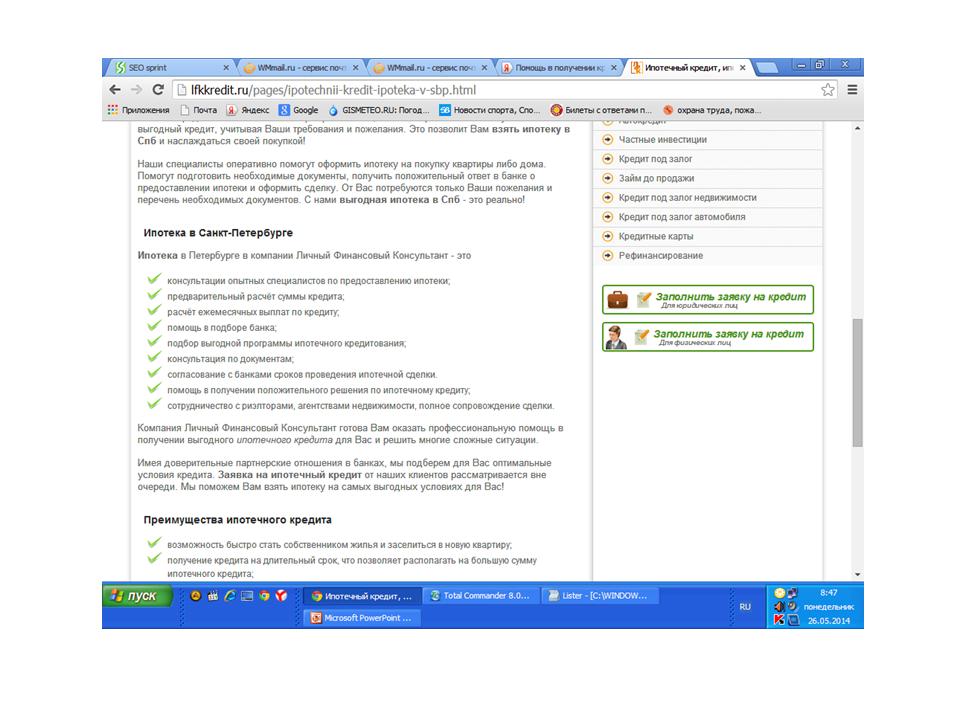Click the businessman icon in the application banner

point(616,337)
